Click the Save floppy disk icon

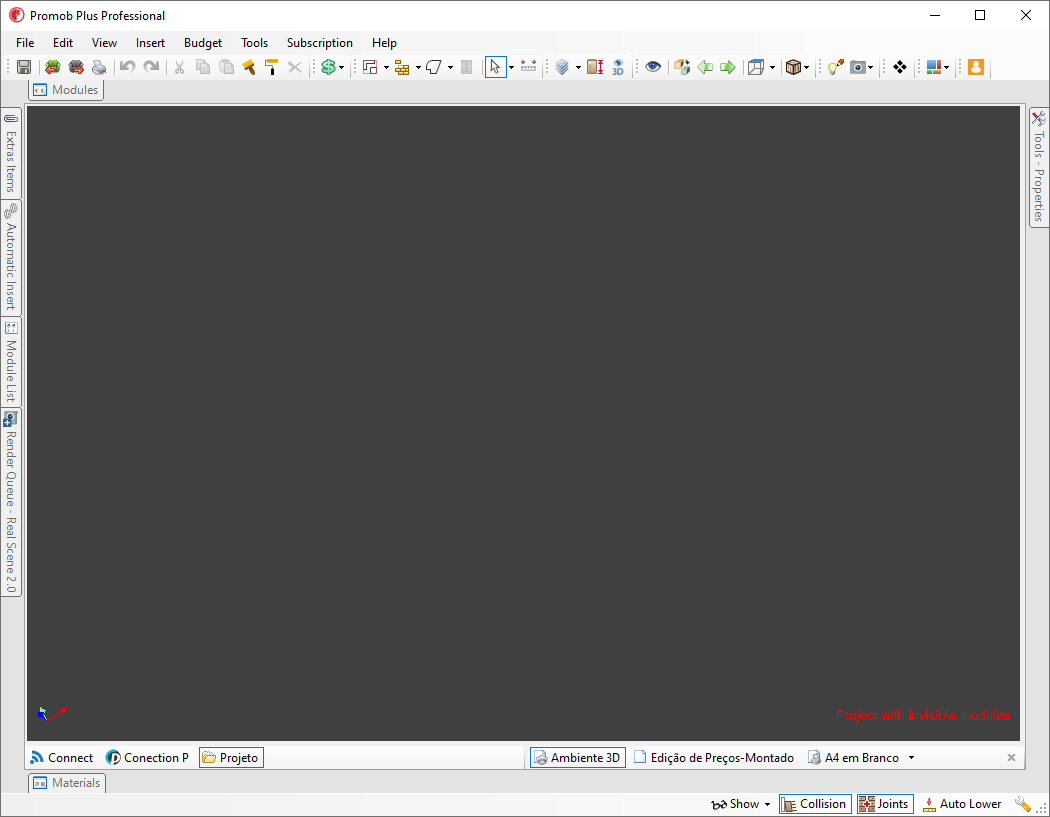pyautogui.click(x=24, y=67)
